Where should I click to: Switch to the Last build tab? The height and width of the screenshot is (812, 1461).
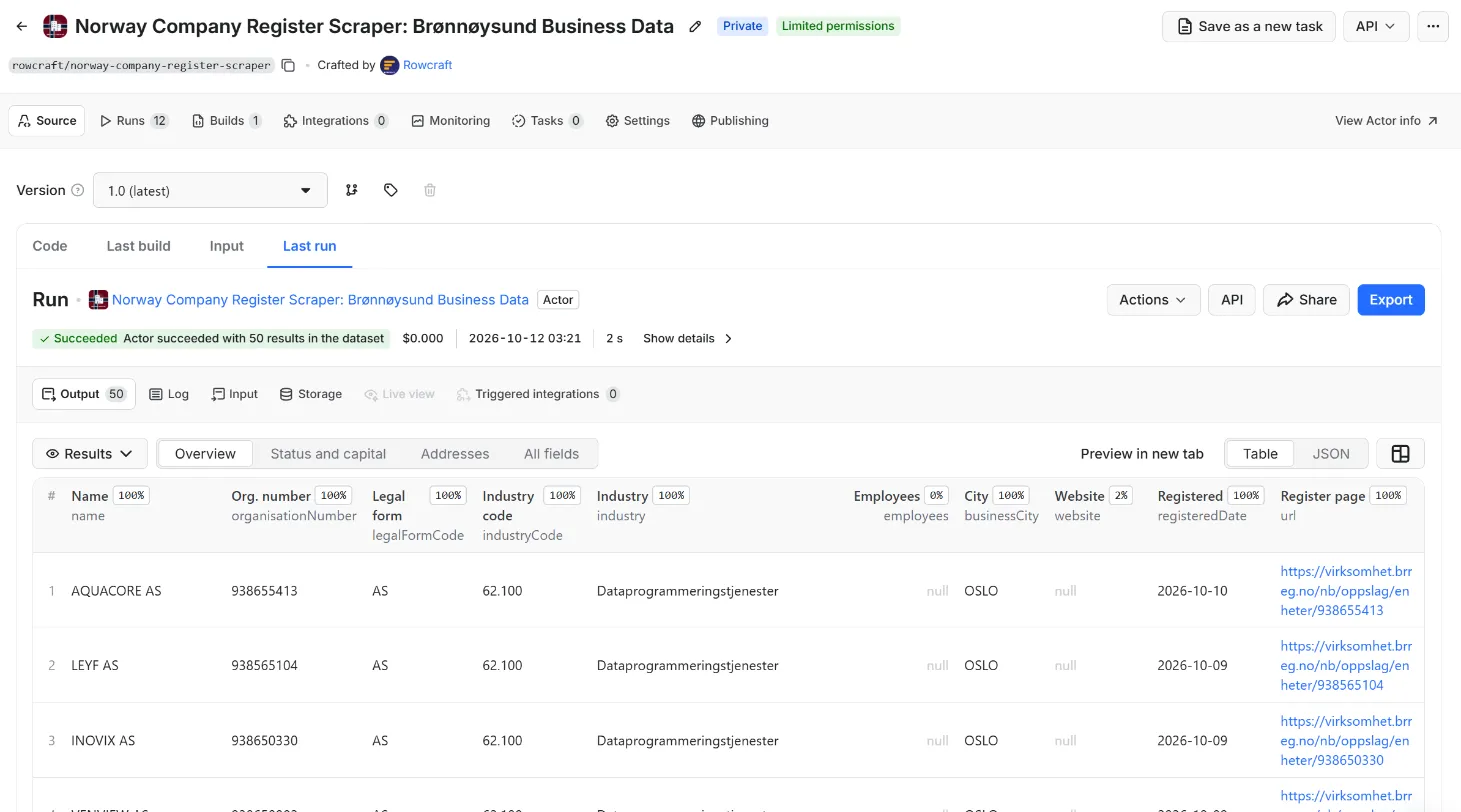(138, 246)
